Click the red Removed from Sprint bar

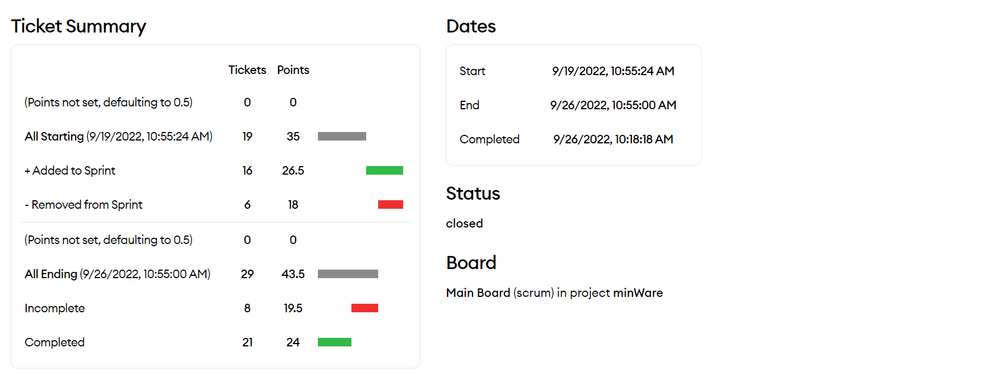point(391,205)
